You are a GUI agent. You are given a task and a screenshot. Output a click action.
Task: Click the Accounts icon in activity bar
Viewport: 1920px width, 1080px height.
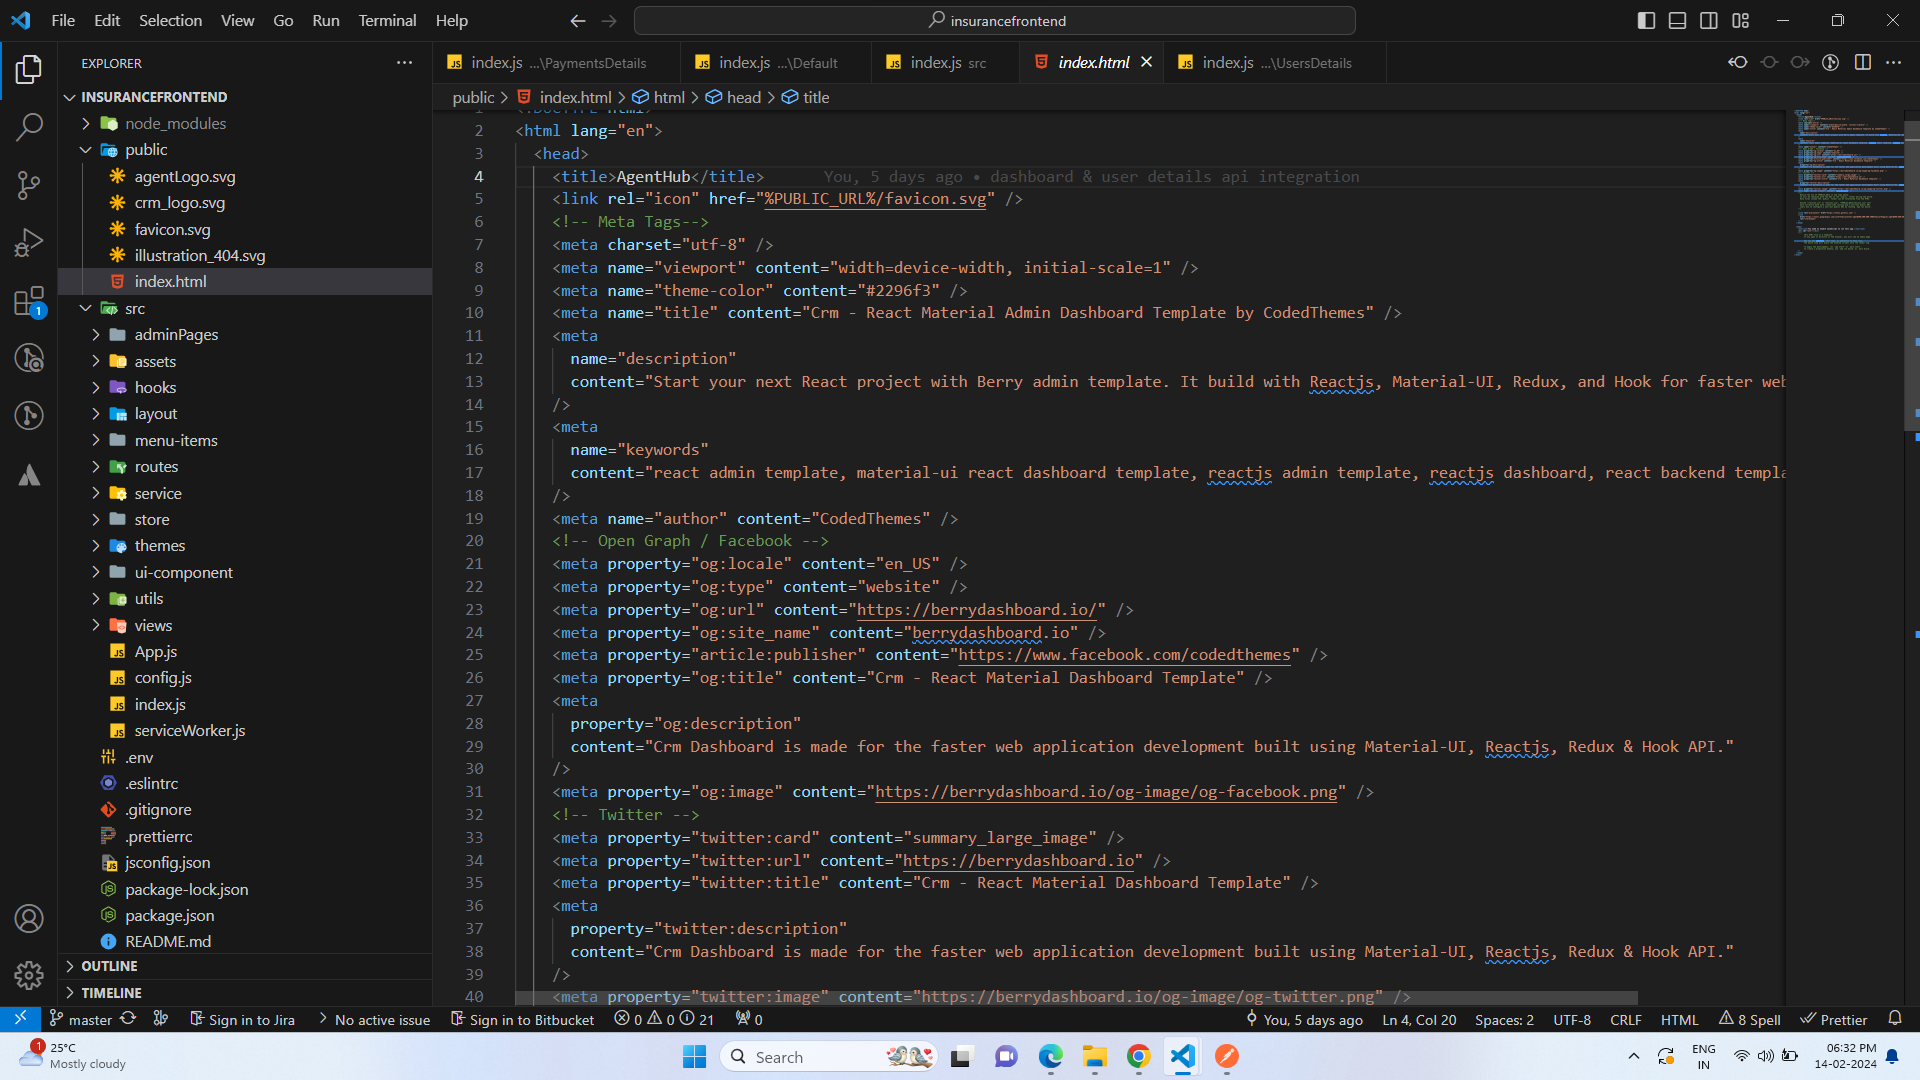point(29,918)
